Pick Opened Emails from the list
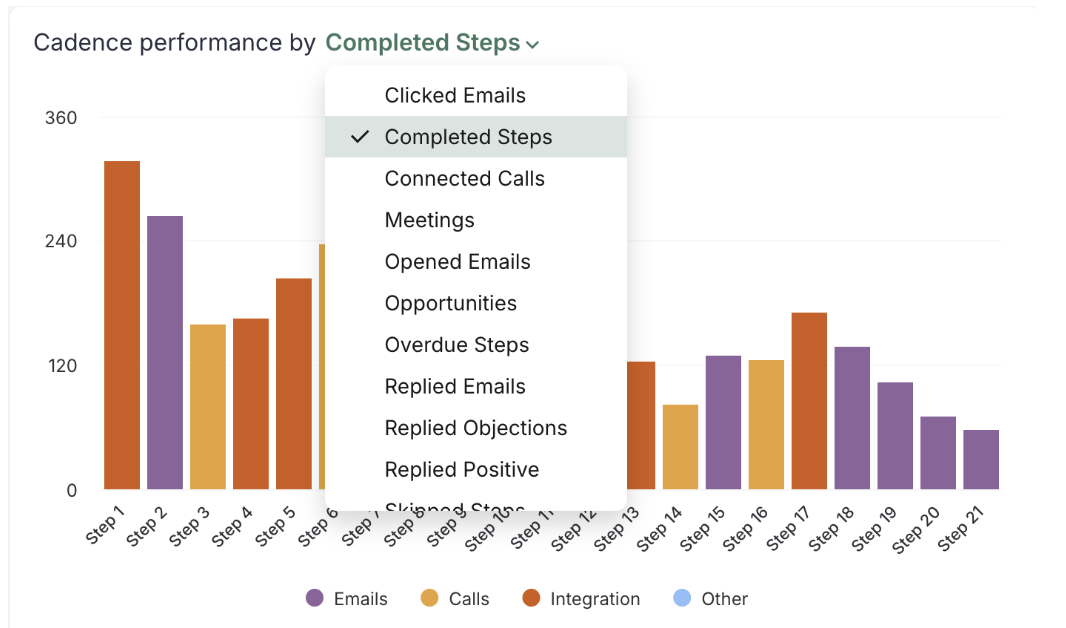Image resolution: width=1066 pixels, height=628 pixels. pos(457,261)
